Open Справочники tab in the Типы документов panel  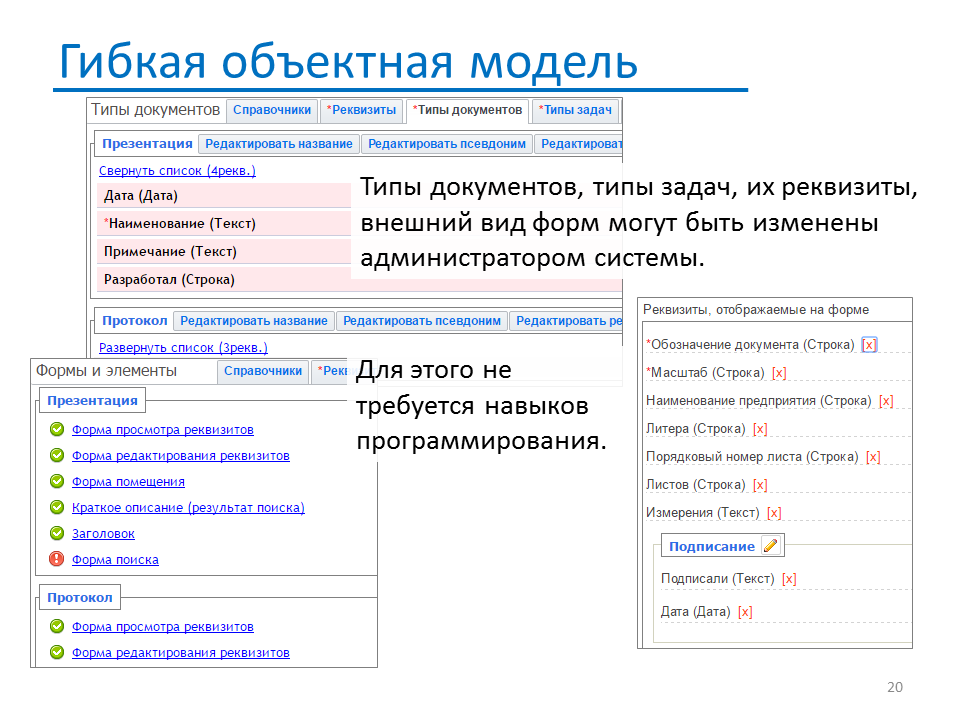click(x=272, y=110)
